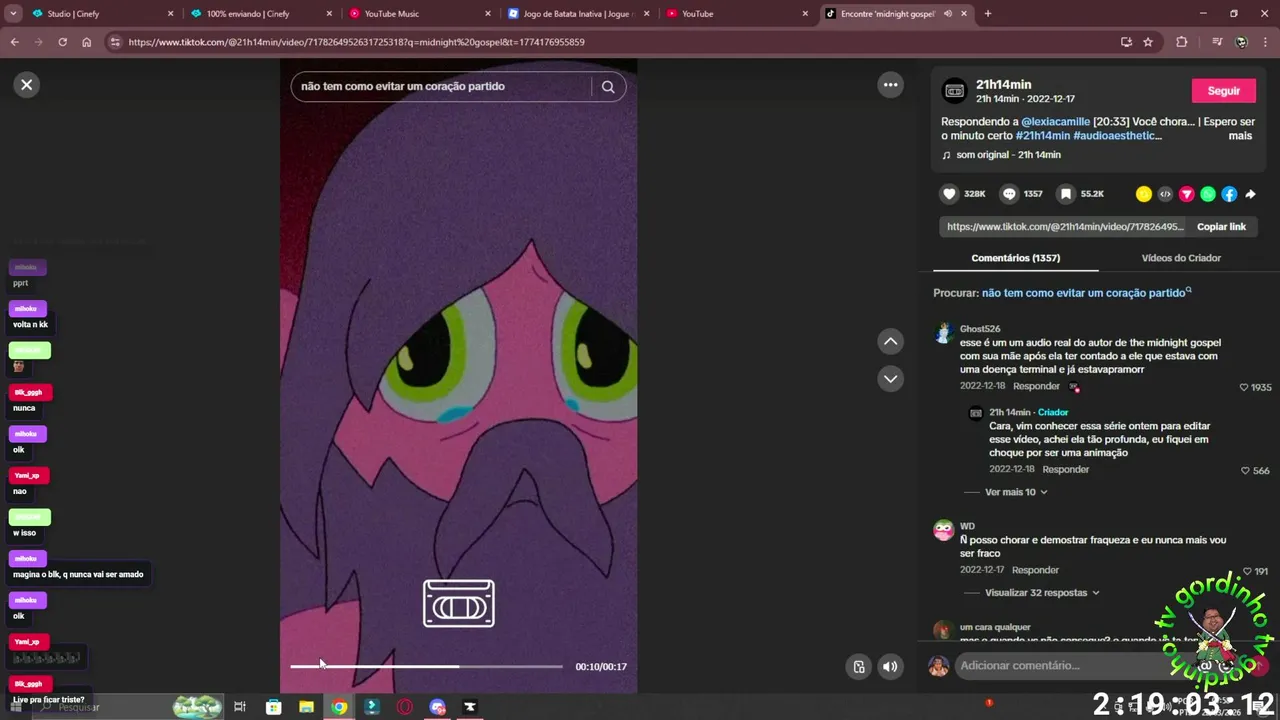
Task: Switch to Comentários (1357) tab
Action: pyautogui.click(x=1015, y=258)
